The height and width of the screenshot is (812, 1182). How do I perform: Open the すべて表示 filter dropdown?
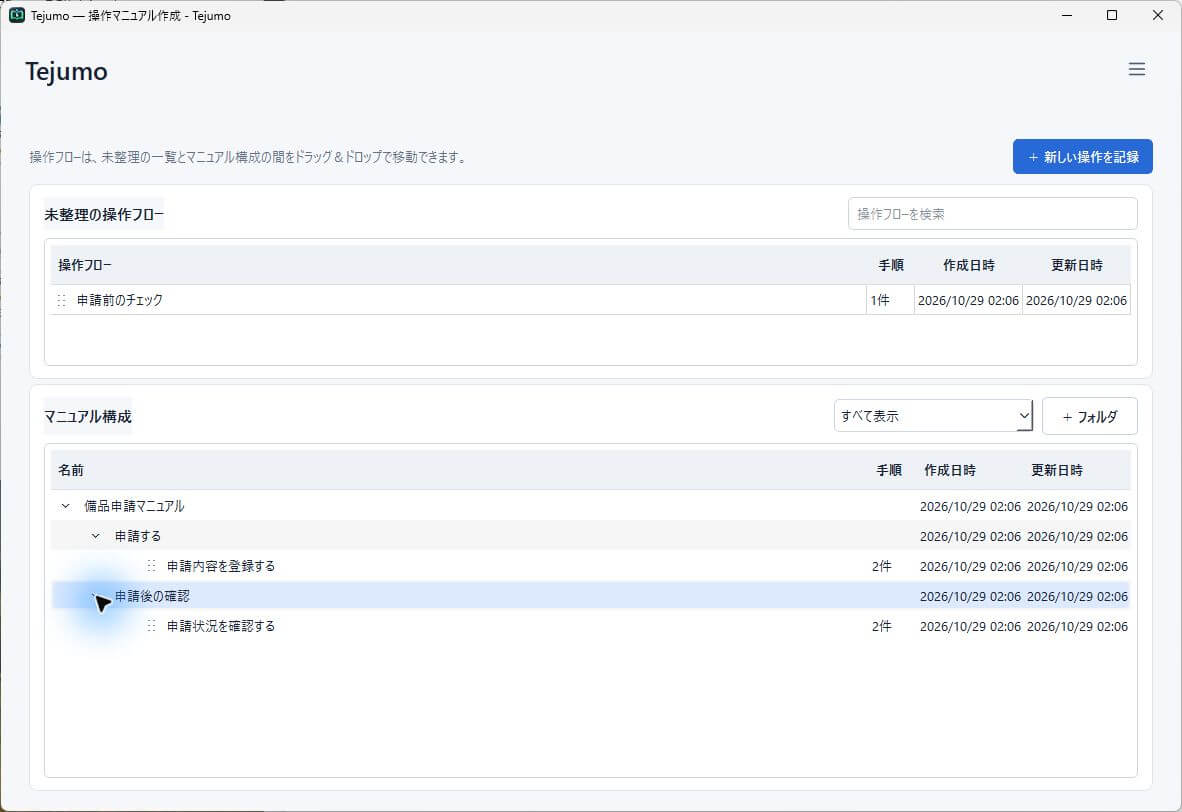point(933,416)
